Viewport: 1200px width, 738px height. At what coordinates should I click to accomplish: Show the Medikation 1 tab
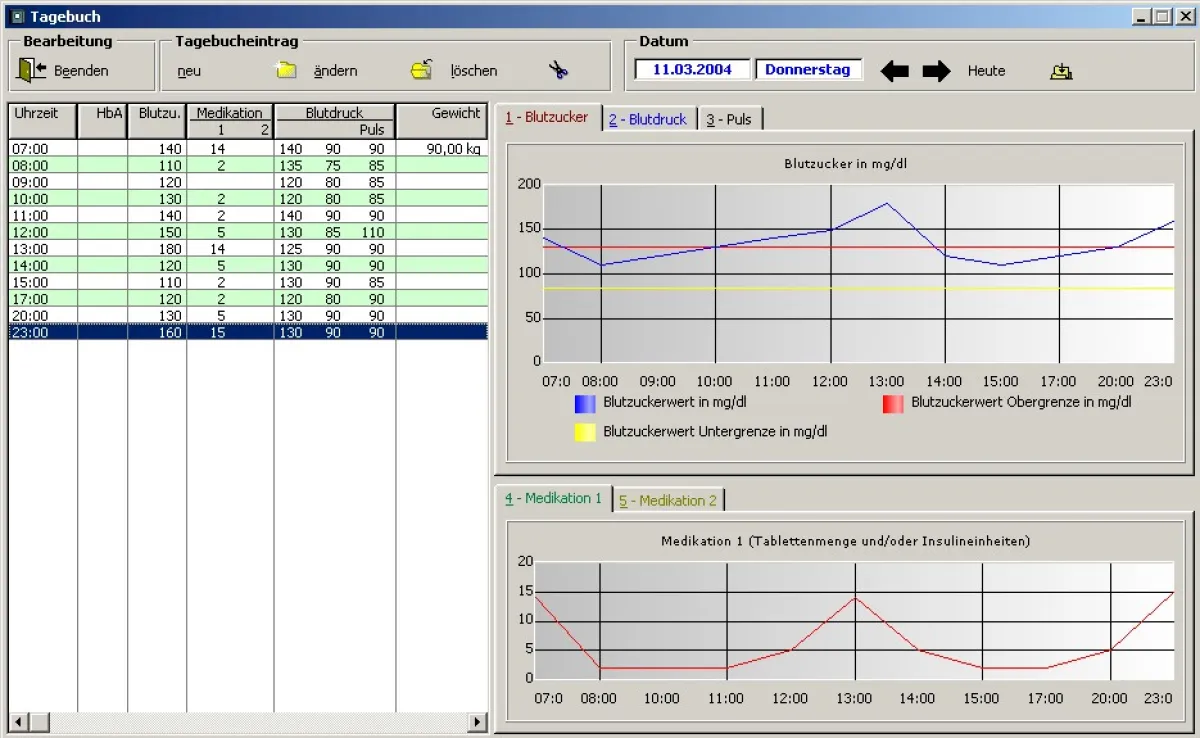pyautogui.click(x=553, y=498)
